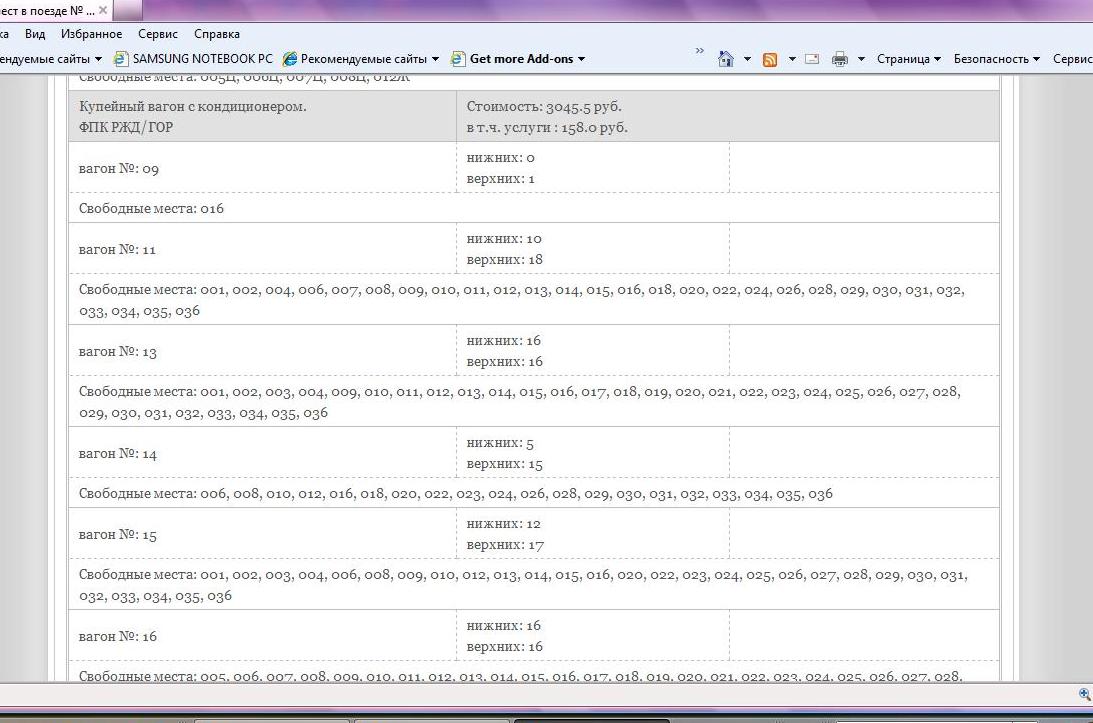The width and height of the screenshot is (1093, 723).
Task: Click the Read mail envelope icon
Action: click(x=812, y=59)
